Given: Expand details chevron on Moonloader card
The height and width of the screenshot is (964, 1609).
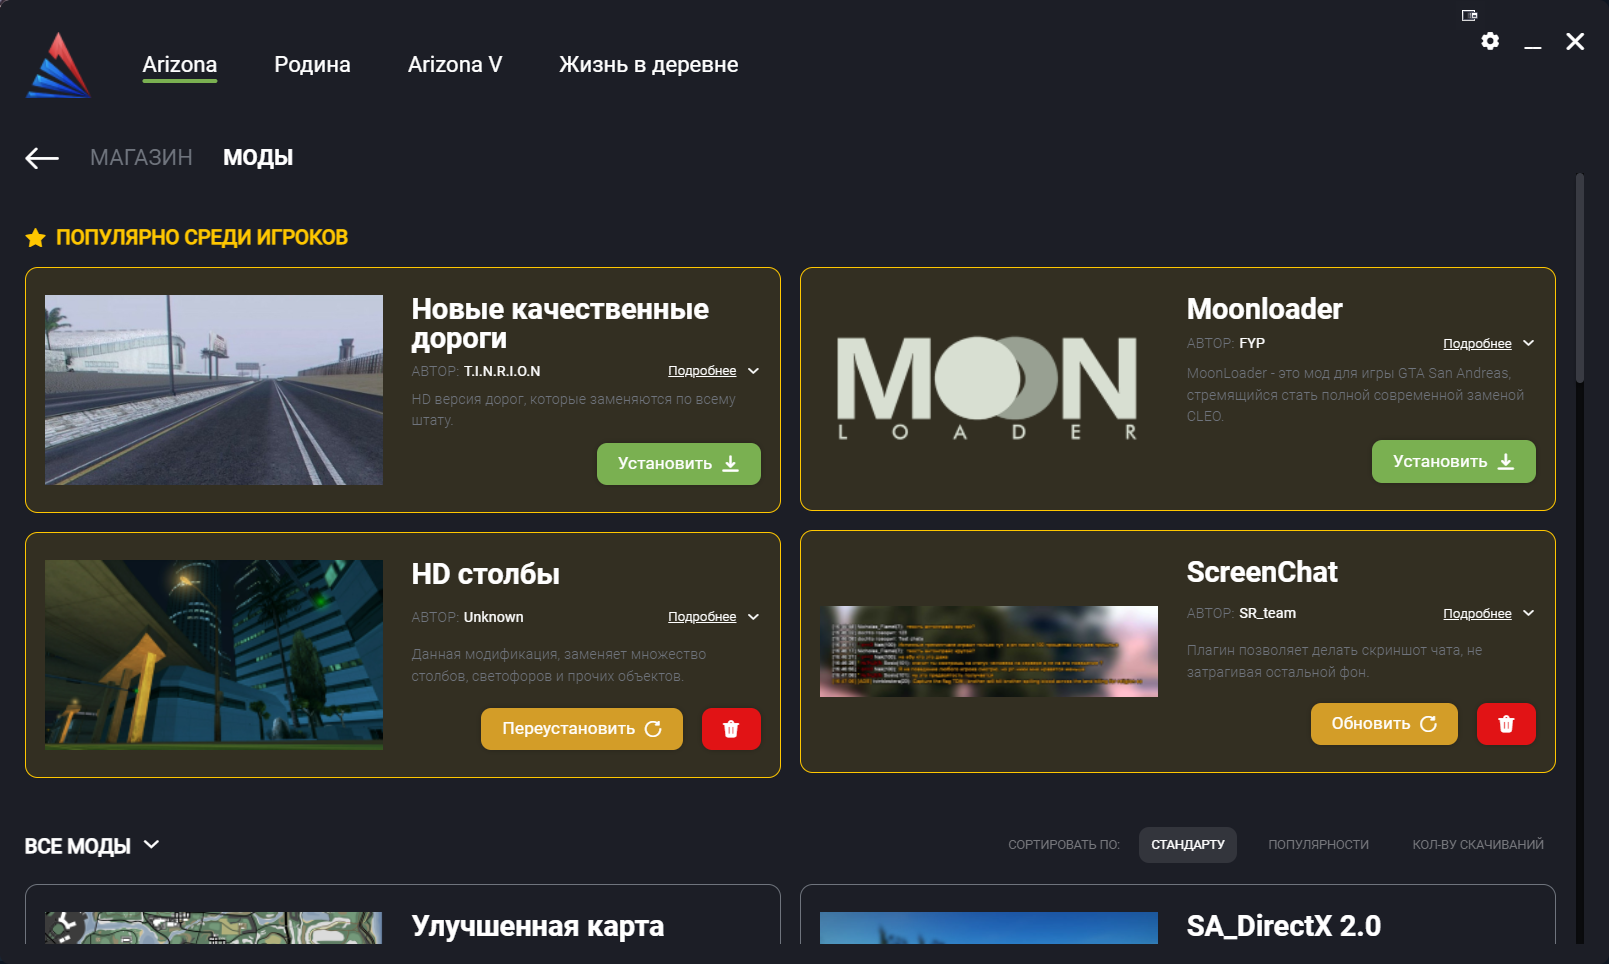Looking at the screenshot, I should 1528,343.
